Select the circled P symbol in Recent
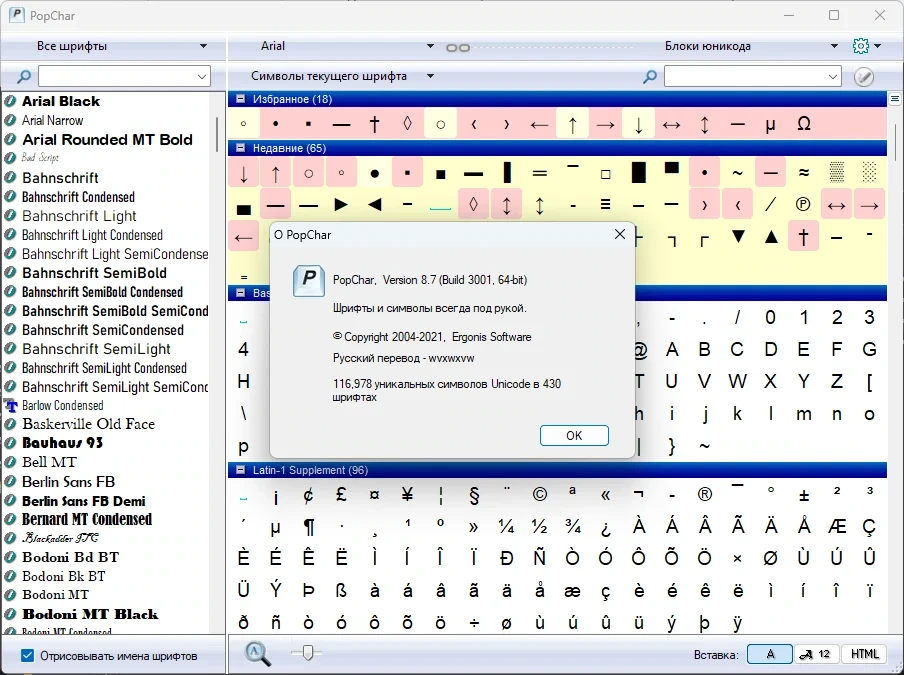Screen dimensions: 904x675 (x=803, y=205)
